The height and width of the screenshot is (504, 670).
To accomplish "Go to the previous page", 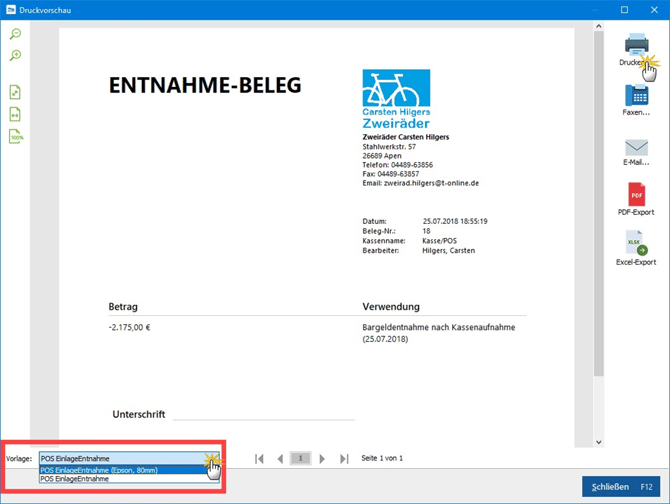I will pyautogui.click(x=280, y=459).
